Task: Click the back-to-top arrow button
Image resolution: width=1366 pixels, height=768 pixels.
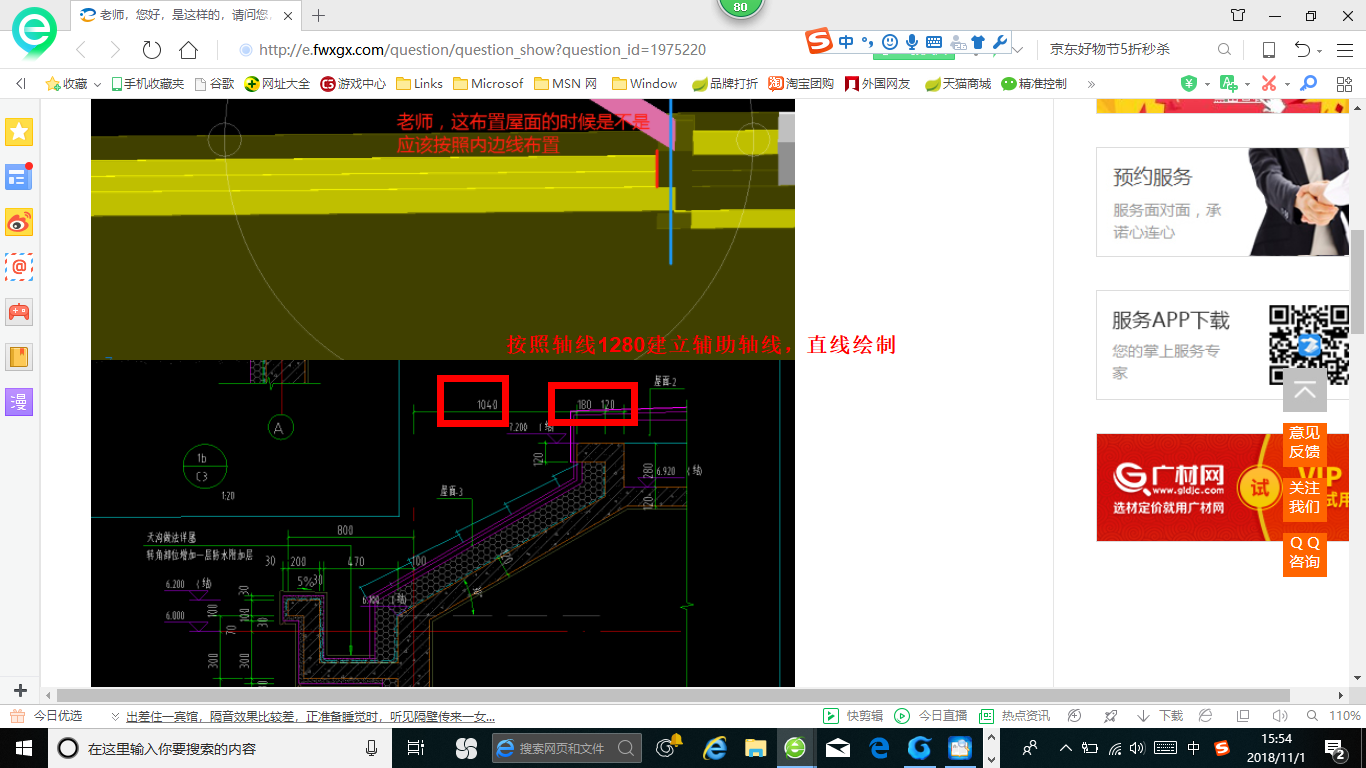Action: pyautogui.click(x=1305, y=390)
